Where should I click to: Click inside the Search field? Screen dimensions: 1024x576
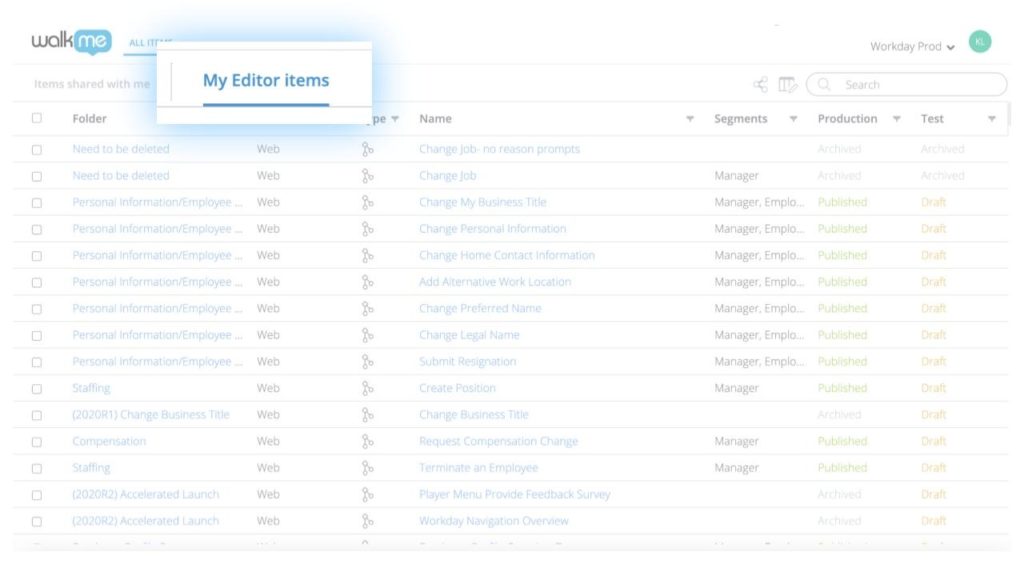click(x=900, y=84)
